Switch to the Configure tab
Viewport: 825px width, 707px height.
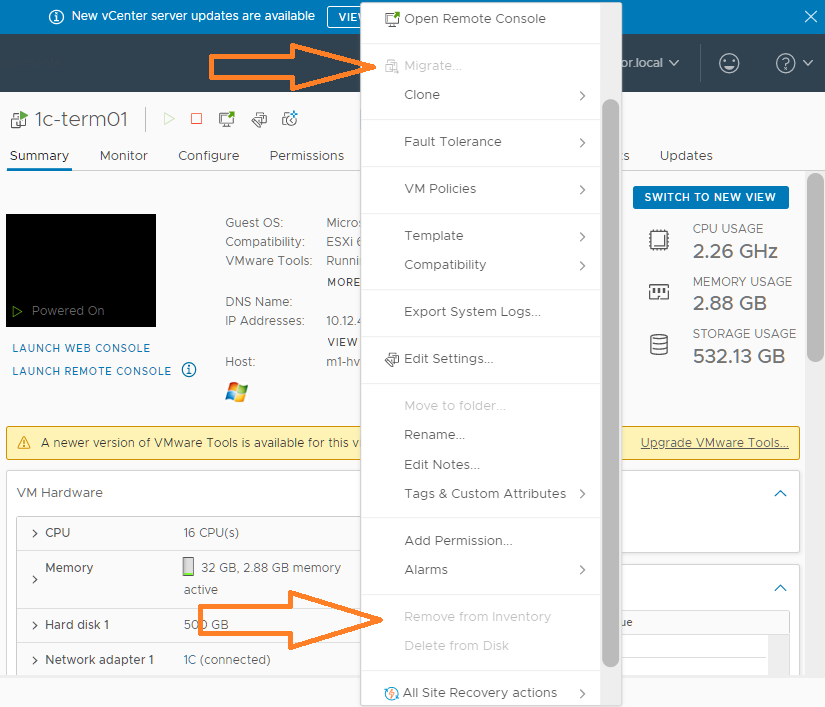(x=208, y=156)
